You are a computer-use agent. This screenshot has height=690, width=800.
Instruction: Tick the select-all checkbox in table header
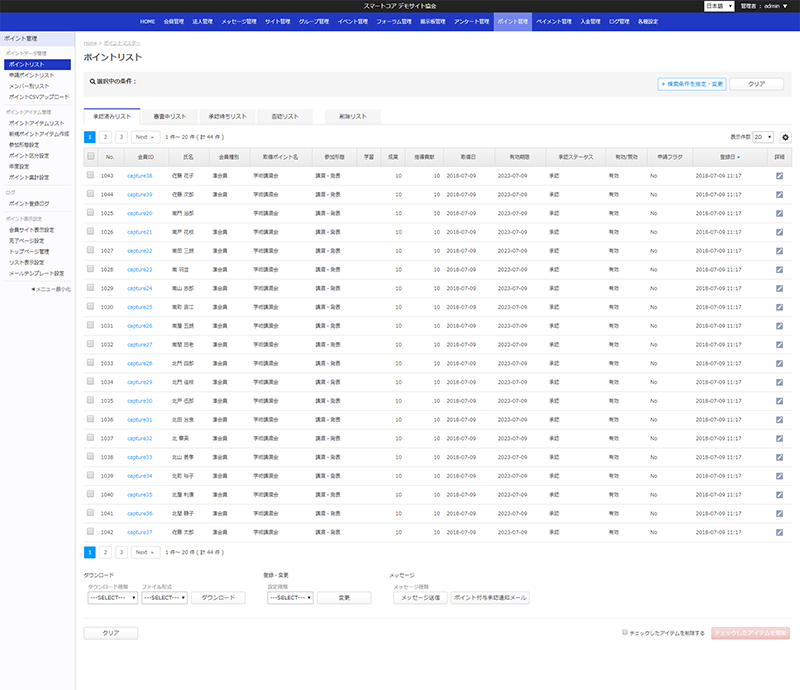click(x=90, y=157)
